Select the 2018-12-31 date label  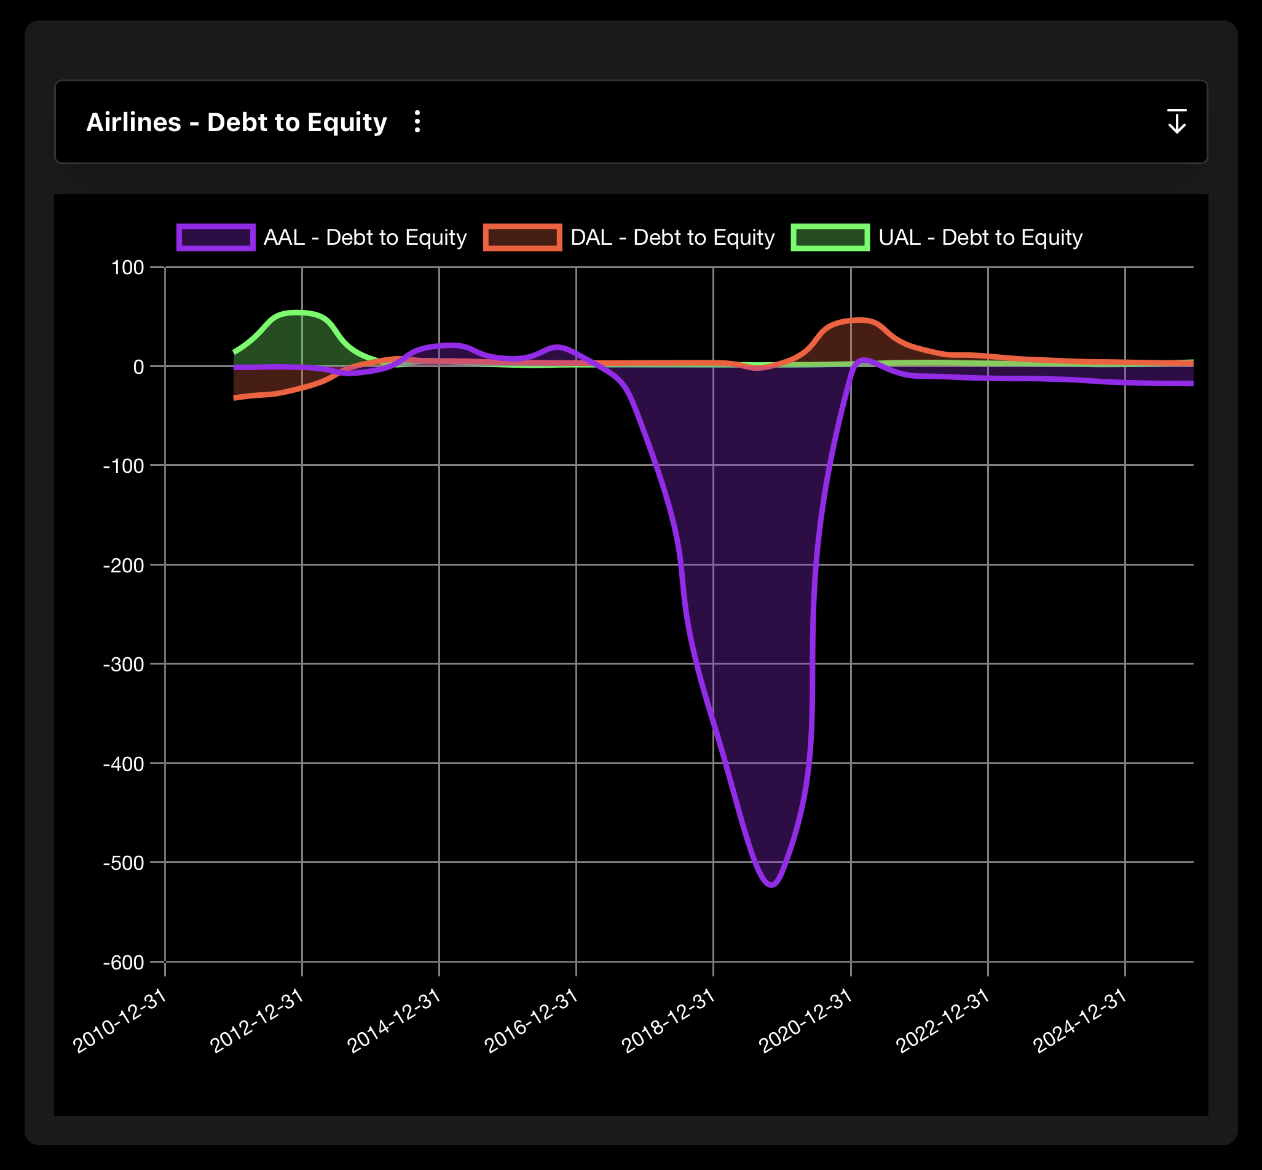coord(669,1020)
